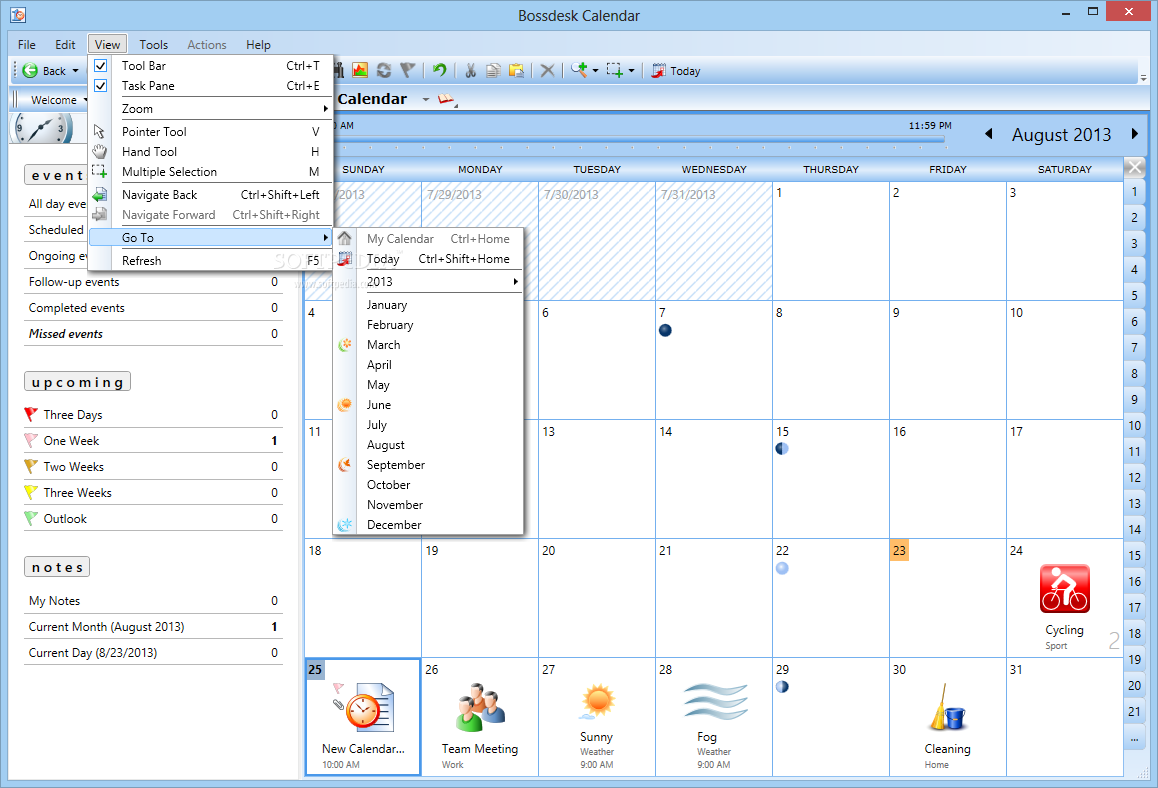Screen dimensions: 1158x788
Task: Open the Calendar title dropdown arrow
Action: (426, 99)
